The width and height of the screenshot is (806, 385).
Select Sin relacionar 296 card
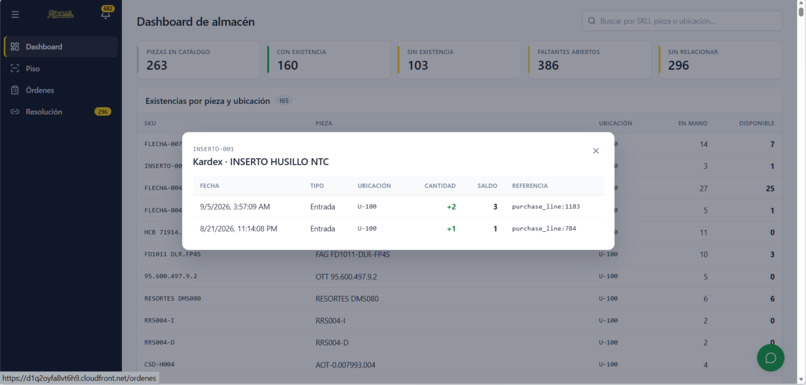pos(720,60)
